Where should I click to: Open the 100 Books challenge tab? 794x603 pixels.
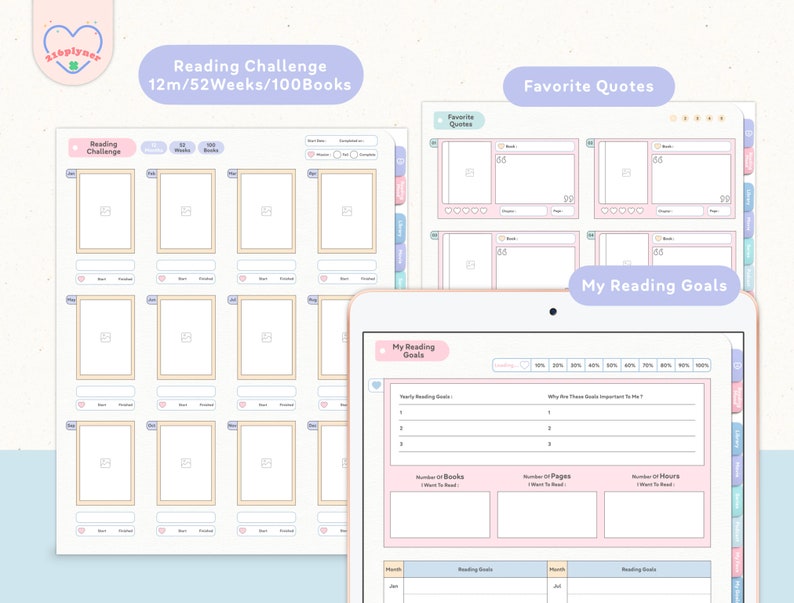211,147
